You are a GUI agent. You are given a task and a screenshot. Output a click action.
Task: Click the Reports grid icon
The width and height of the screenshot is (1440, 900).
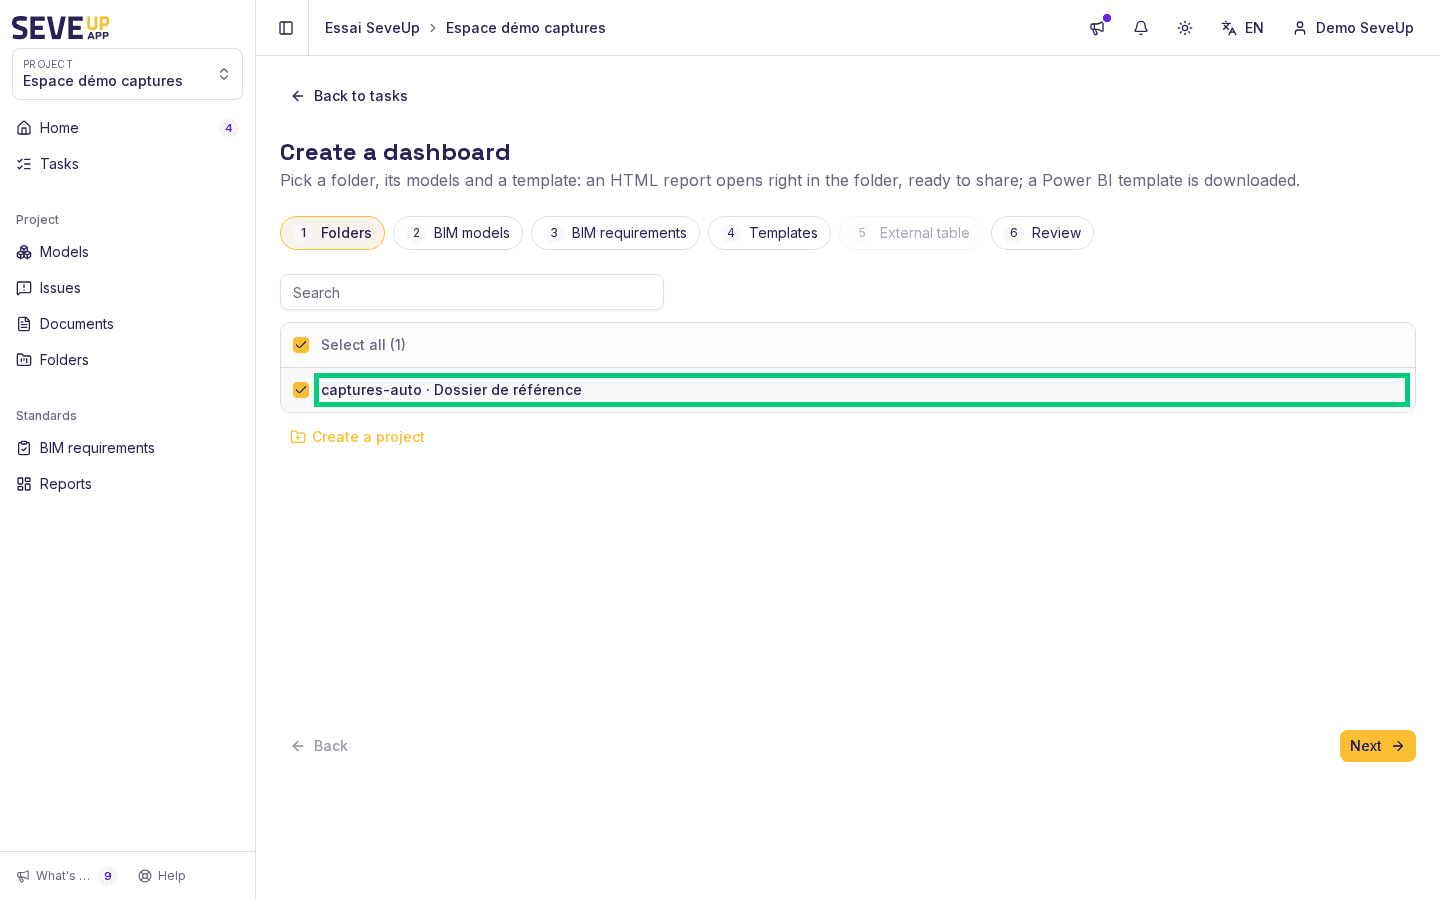(x=24, y=484)
